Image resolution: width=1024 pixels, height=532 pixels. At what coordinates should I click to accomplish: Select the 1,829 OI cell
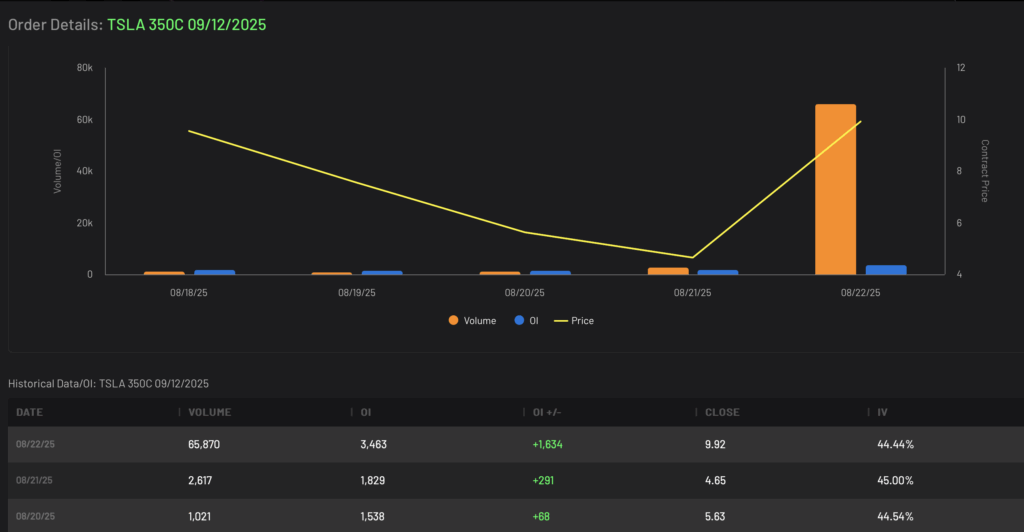[x=372, y=480]
